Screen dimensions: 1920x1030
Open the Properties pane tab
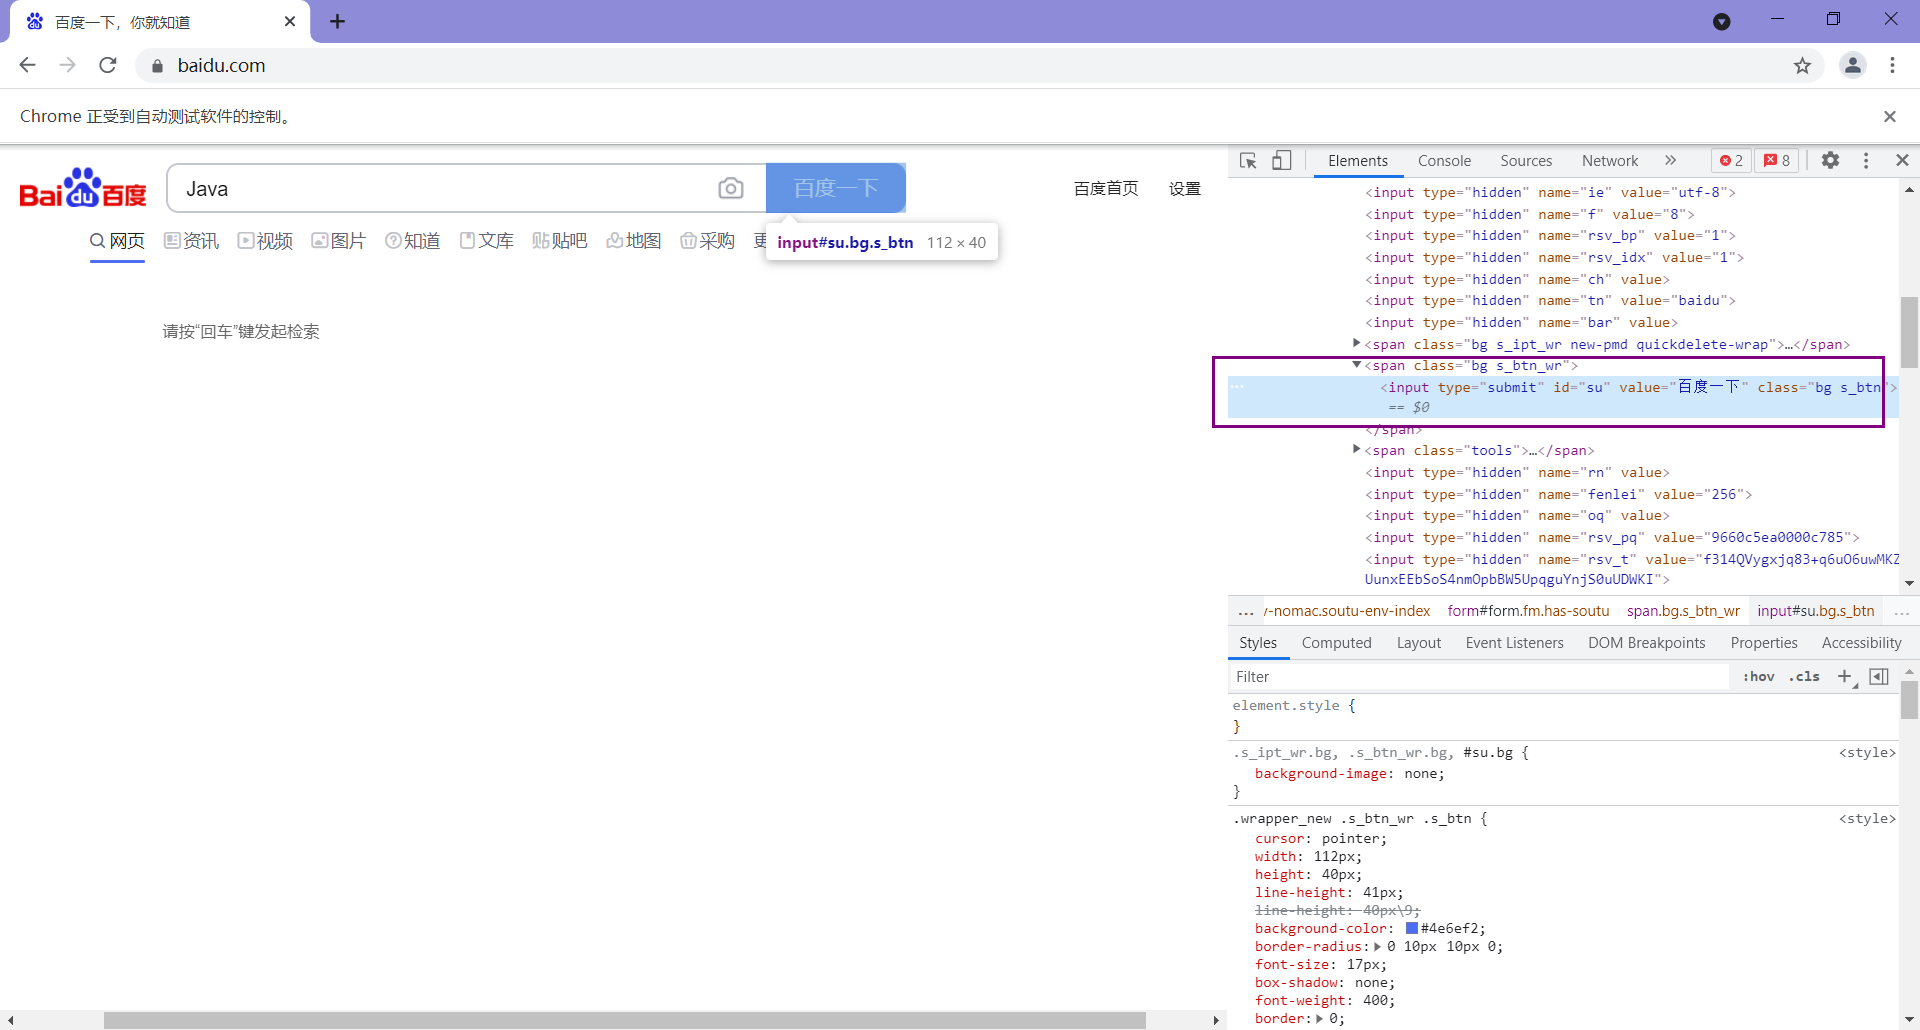point(1764,643)
